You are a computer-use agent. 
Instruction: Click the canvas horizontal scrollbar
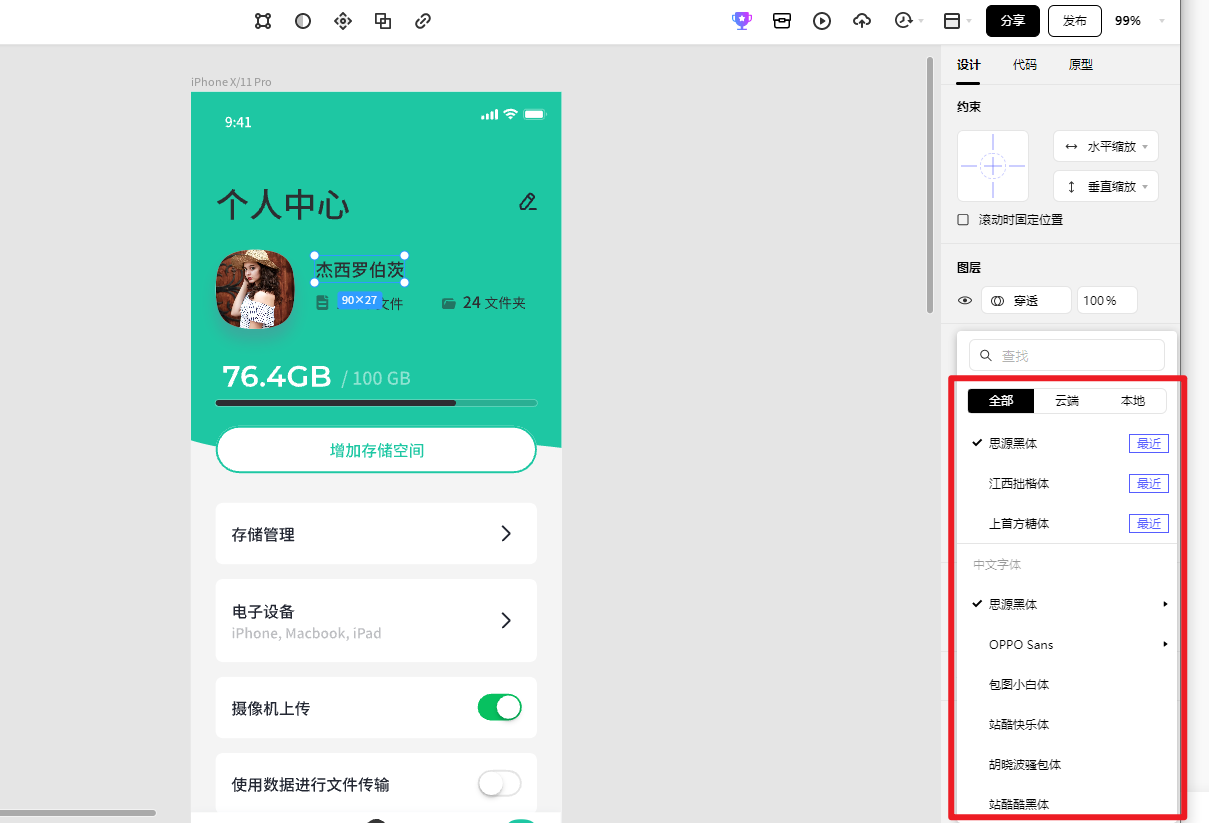coord(78,813)
